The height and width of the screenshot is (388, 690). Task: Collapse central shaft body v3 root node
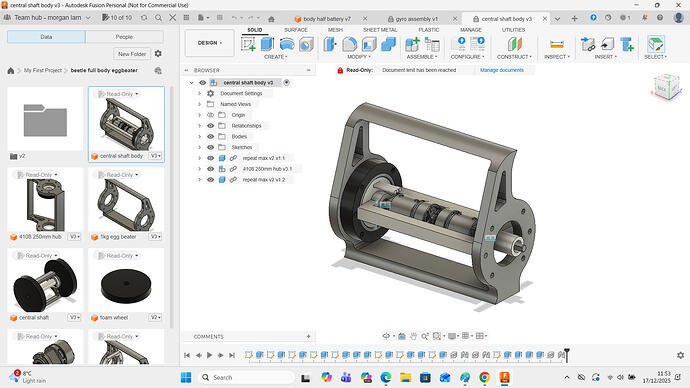point(191,83)
